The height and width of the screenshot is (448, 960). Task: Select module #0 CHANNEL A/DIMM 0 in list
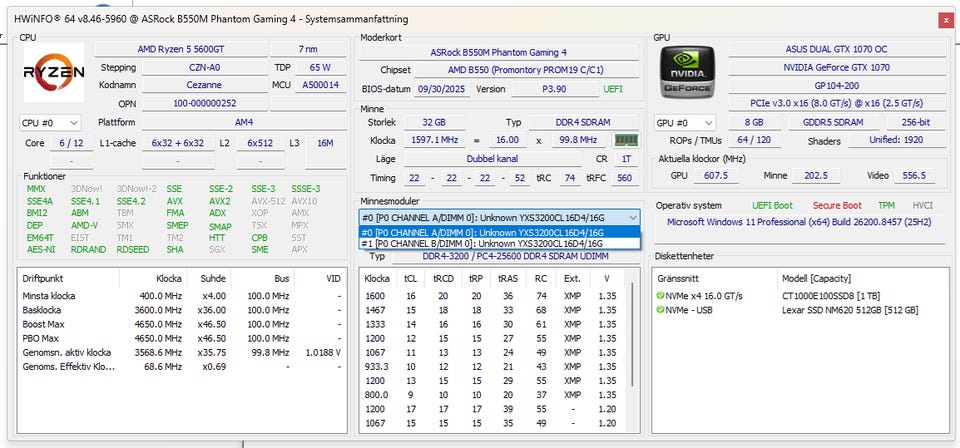coord(499,232)
